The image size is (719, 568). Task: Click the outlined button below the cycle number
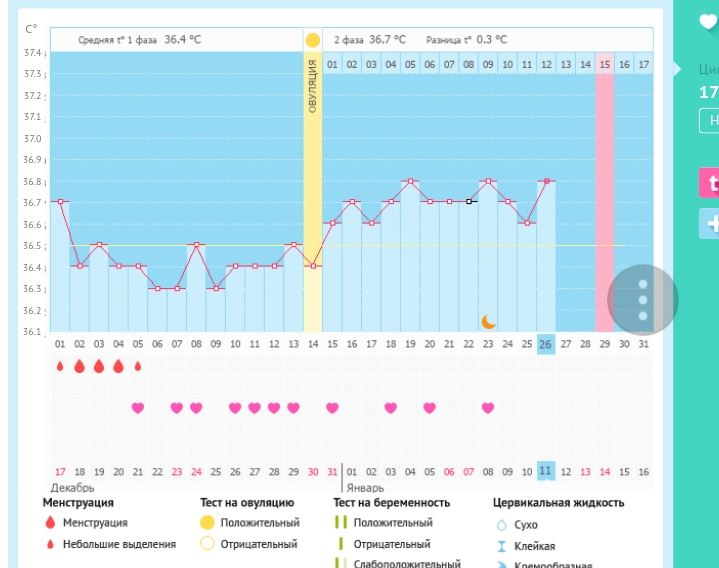pyautogui.click(x=710, y=120)
